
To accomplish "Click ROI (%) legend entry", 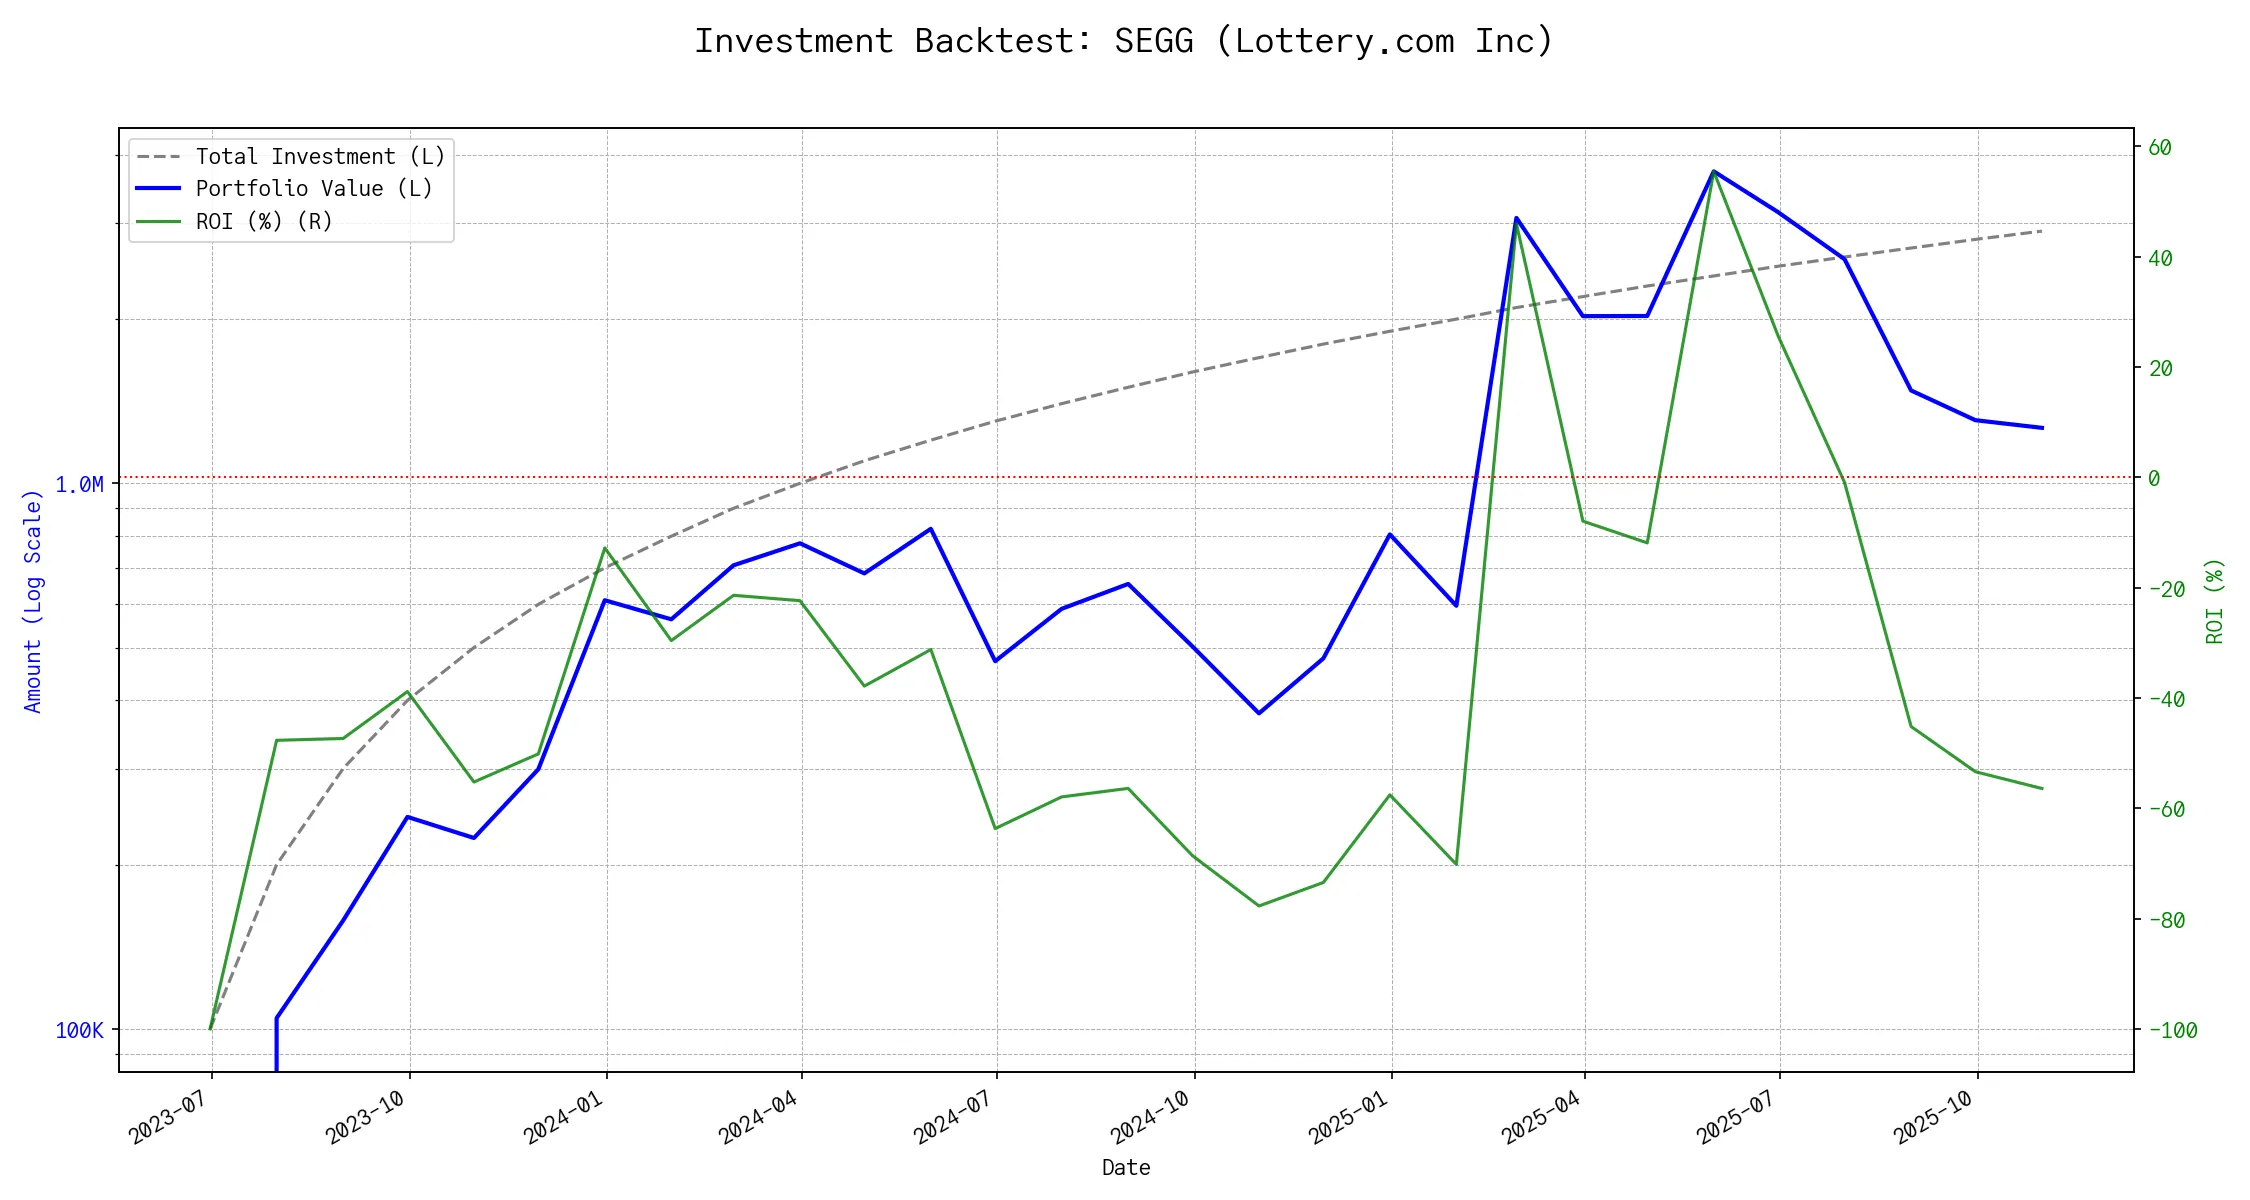I will point(264,221).
